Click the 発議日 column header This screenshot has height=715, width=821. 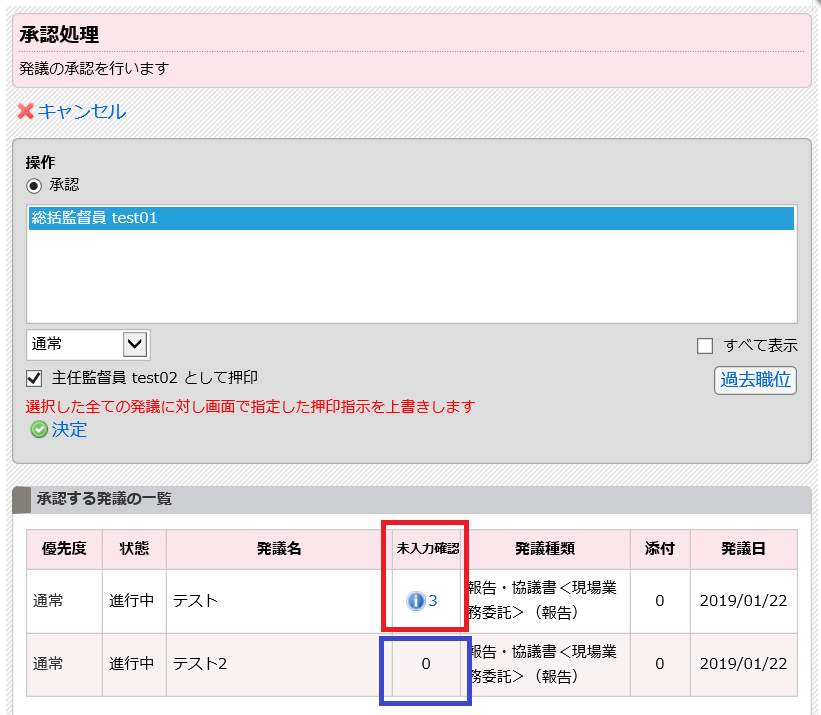coord(743,549)
